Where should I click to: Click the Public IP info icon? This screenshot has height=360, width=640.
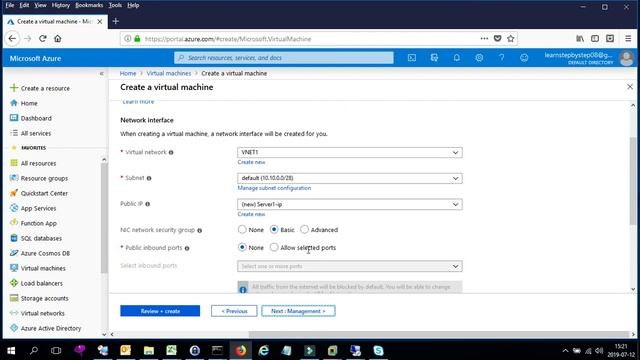coord(148,204)
